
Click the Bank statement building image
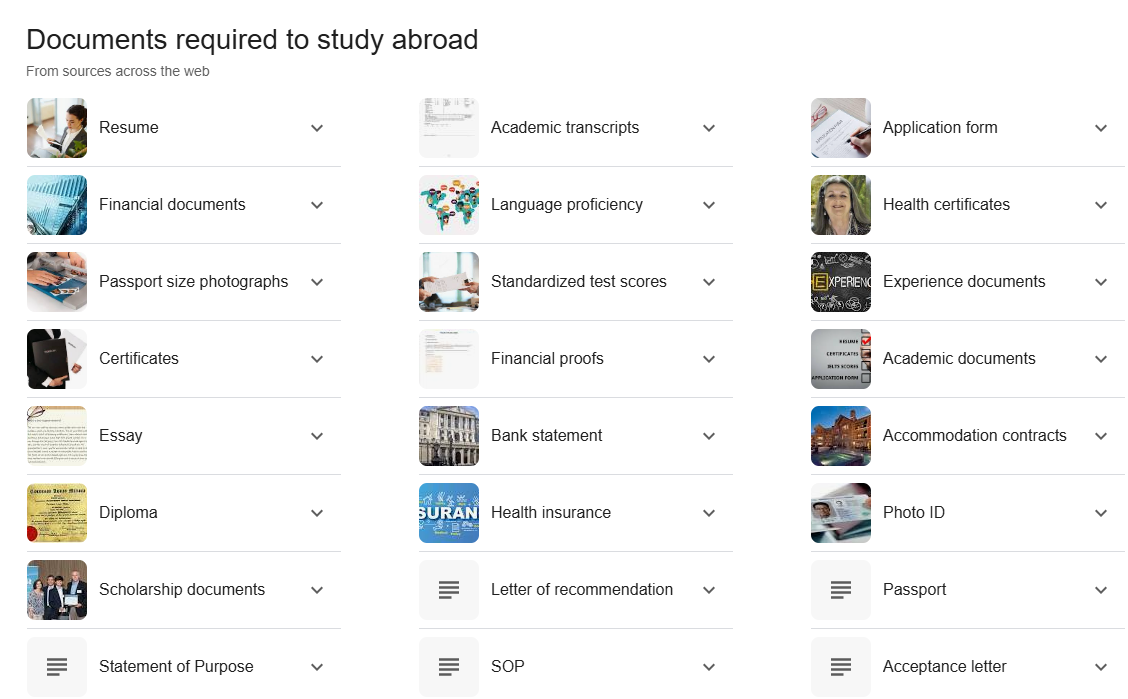(x=449, y=435)
